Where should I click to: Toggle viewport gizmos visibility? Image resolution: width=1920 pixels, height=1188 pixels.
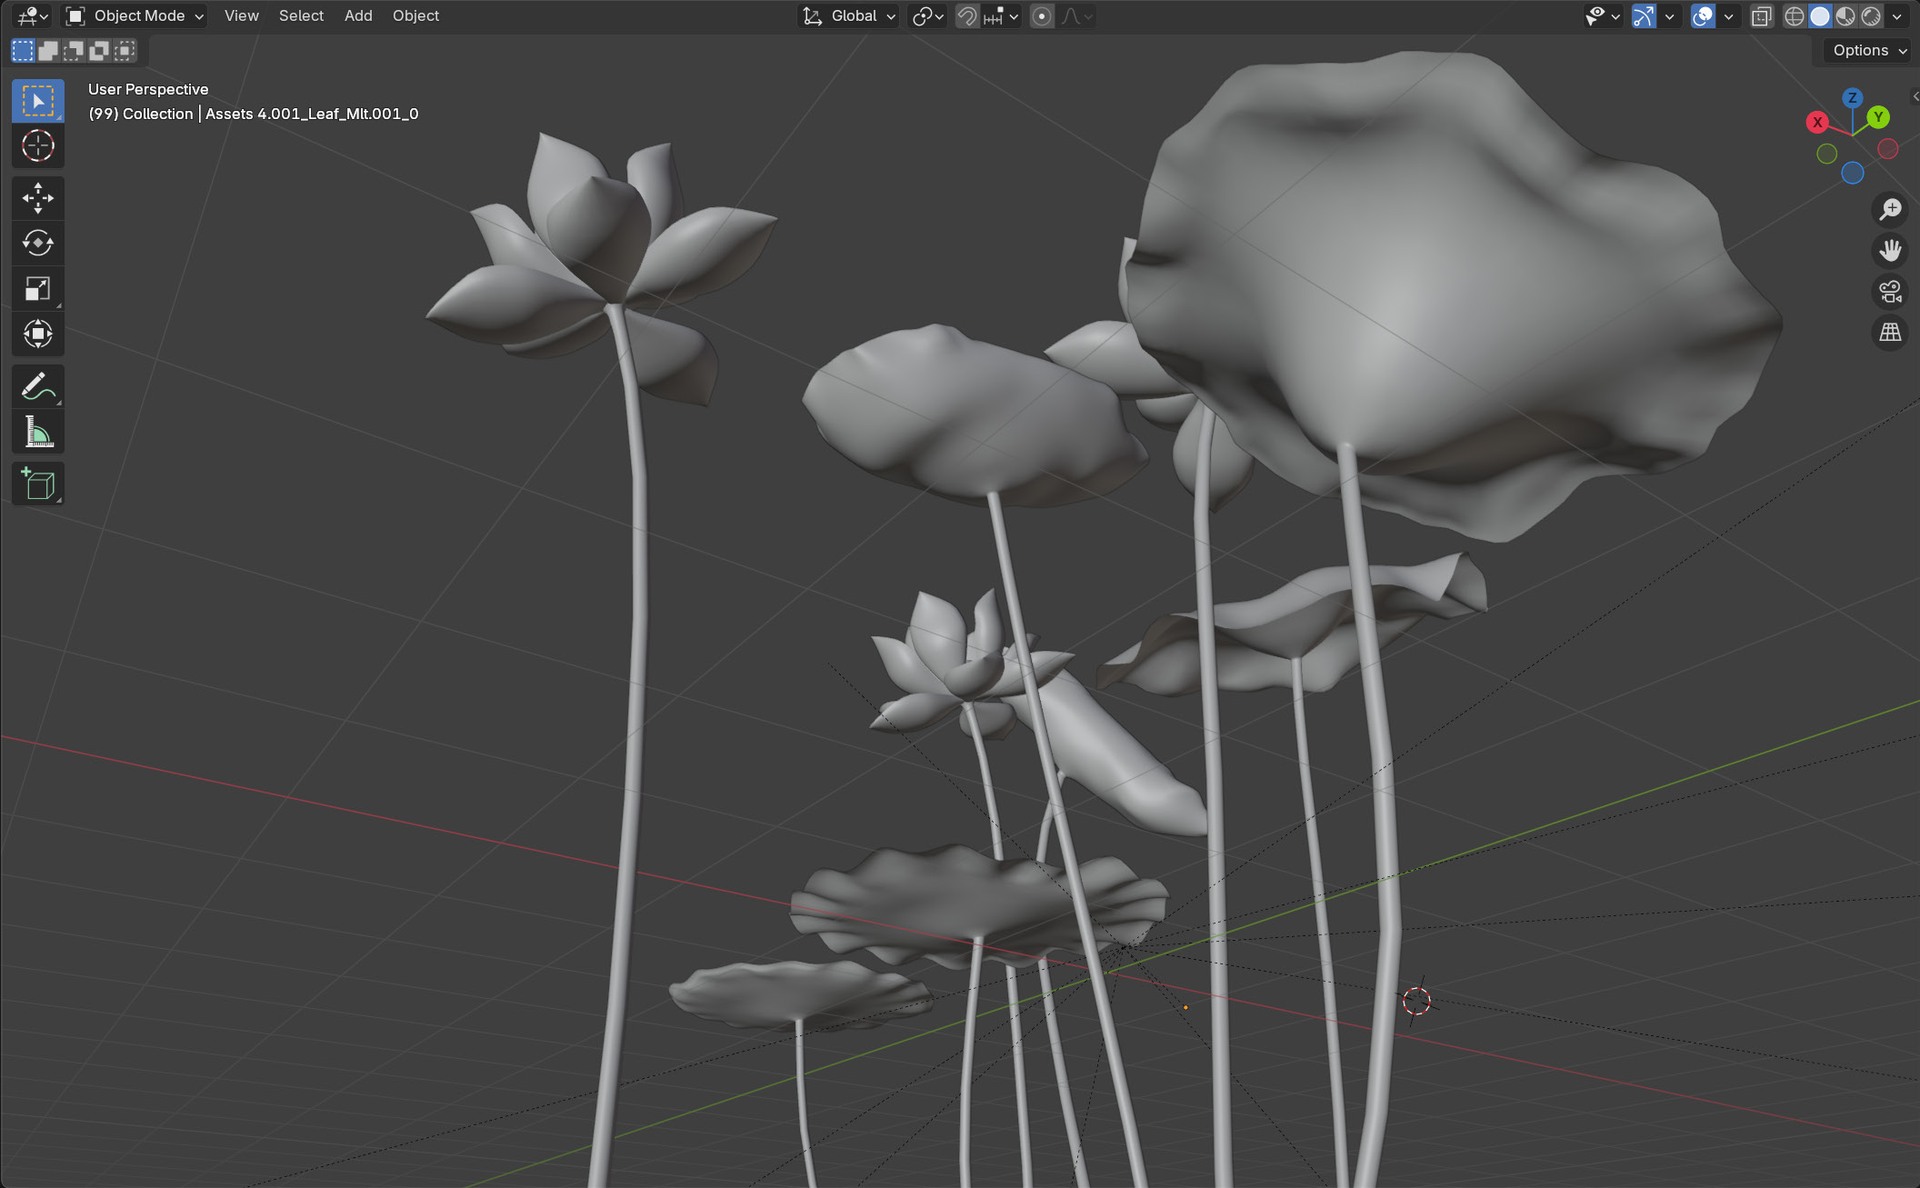pos(1643,16)
